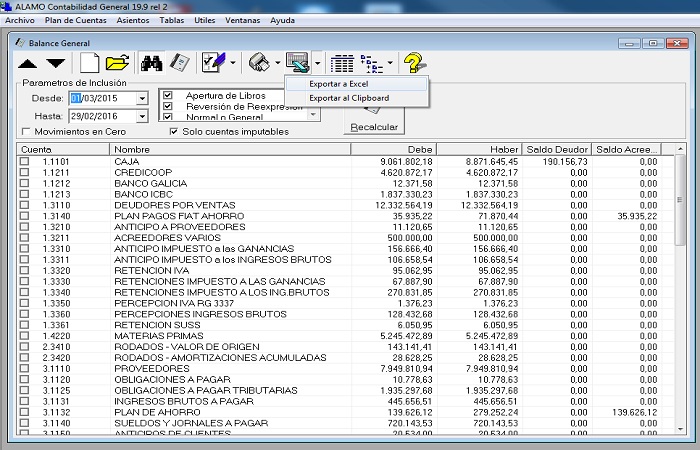Sort by Cuenta column header
This screenshot has height=450, width=700.
[x=63, y=150]
